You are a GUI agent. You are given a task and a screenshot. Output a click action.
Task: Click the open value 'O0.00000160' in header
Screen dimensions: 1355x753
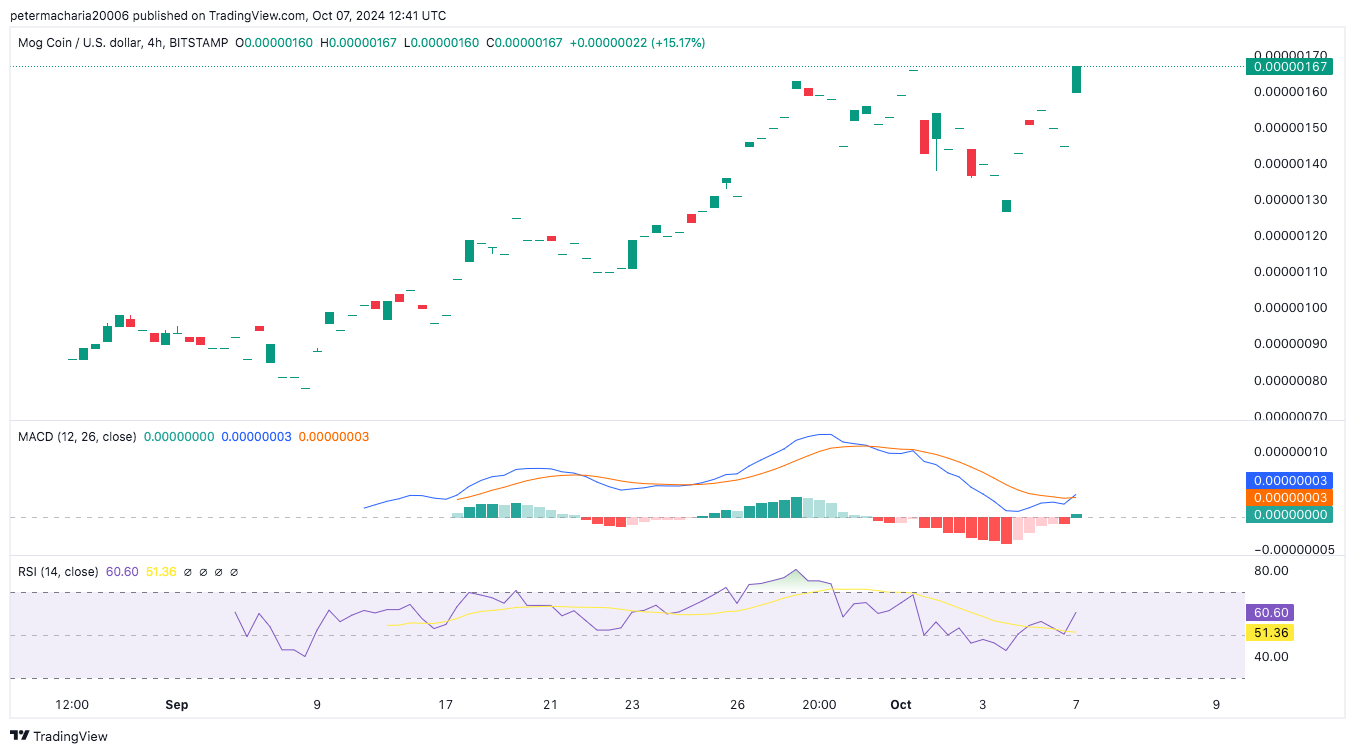tap(274, 43)
